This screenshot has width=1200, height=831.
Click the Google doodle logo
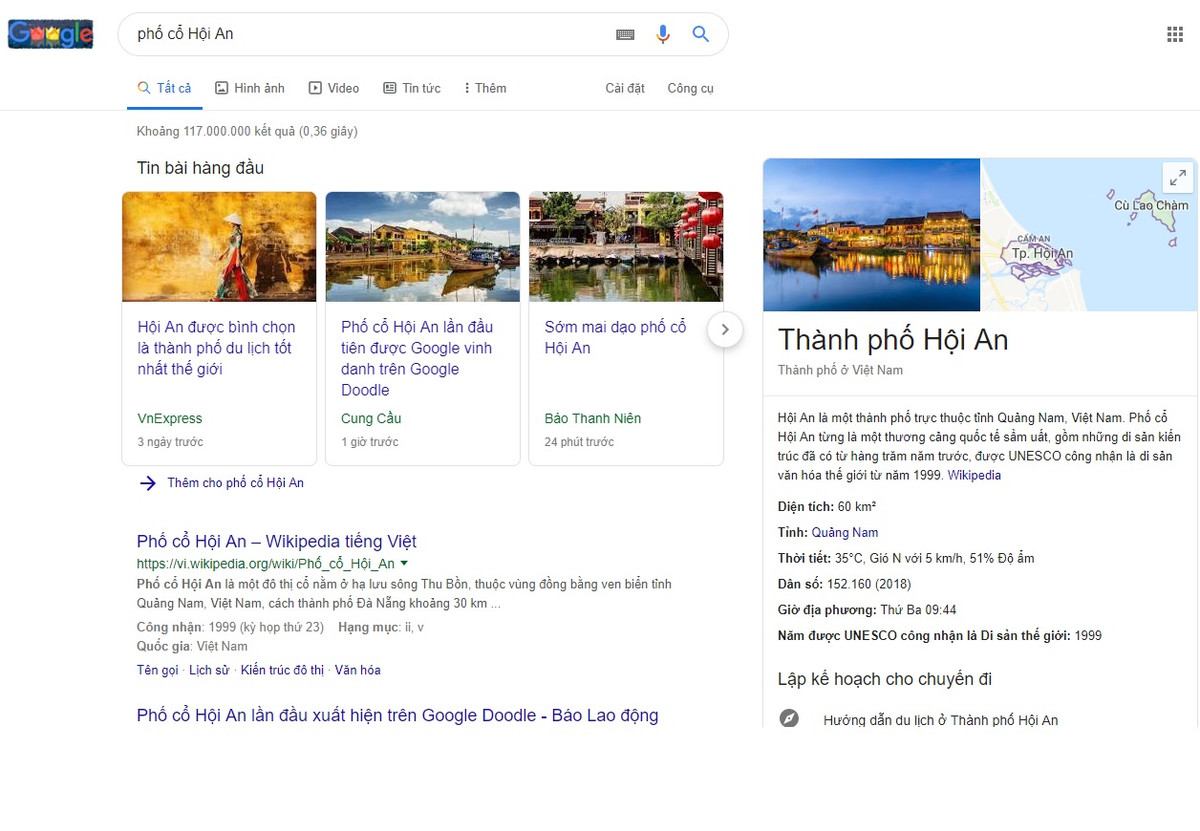click(x=50, y=33)
